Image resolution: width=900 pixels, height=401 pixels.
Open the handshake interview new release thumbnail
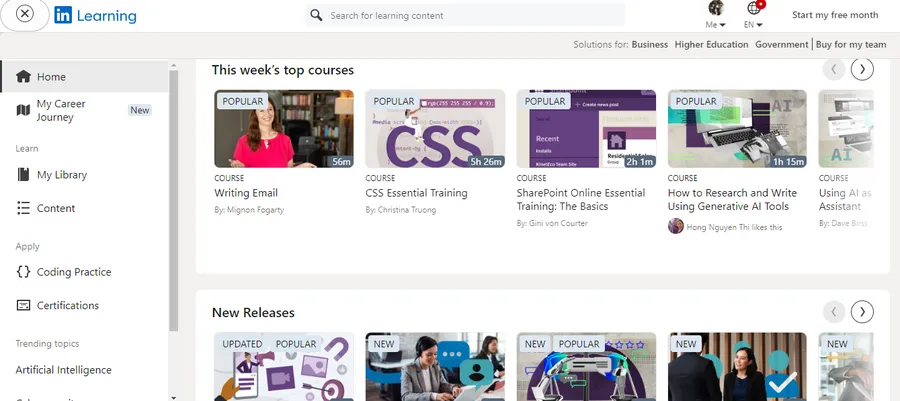coord(738,367)
